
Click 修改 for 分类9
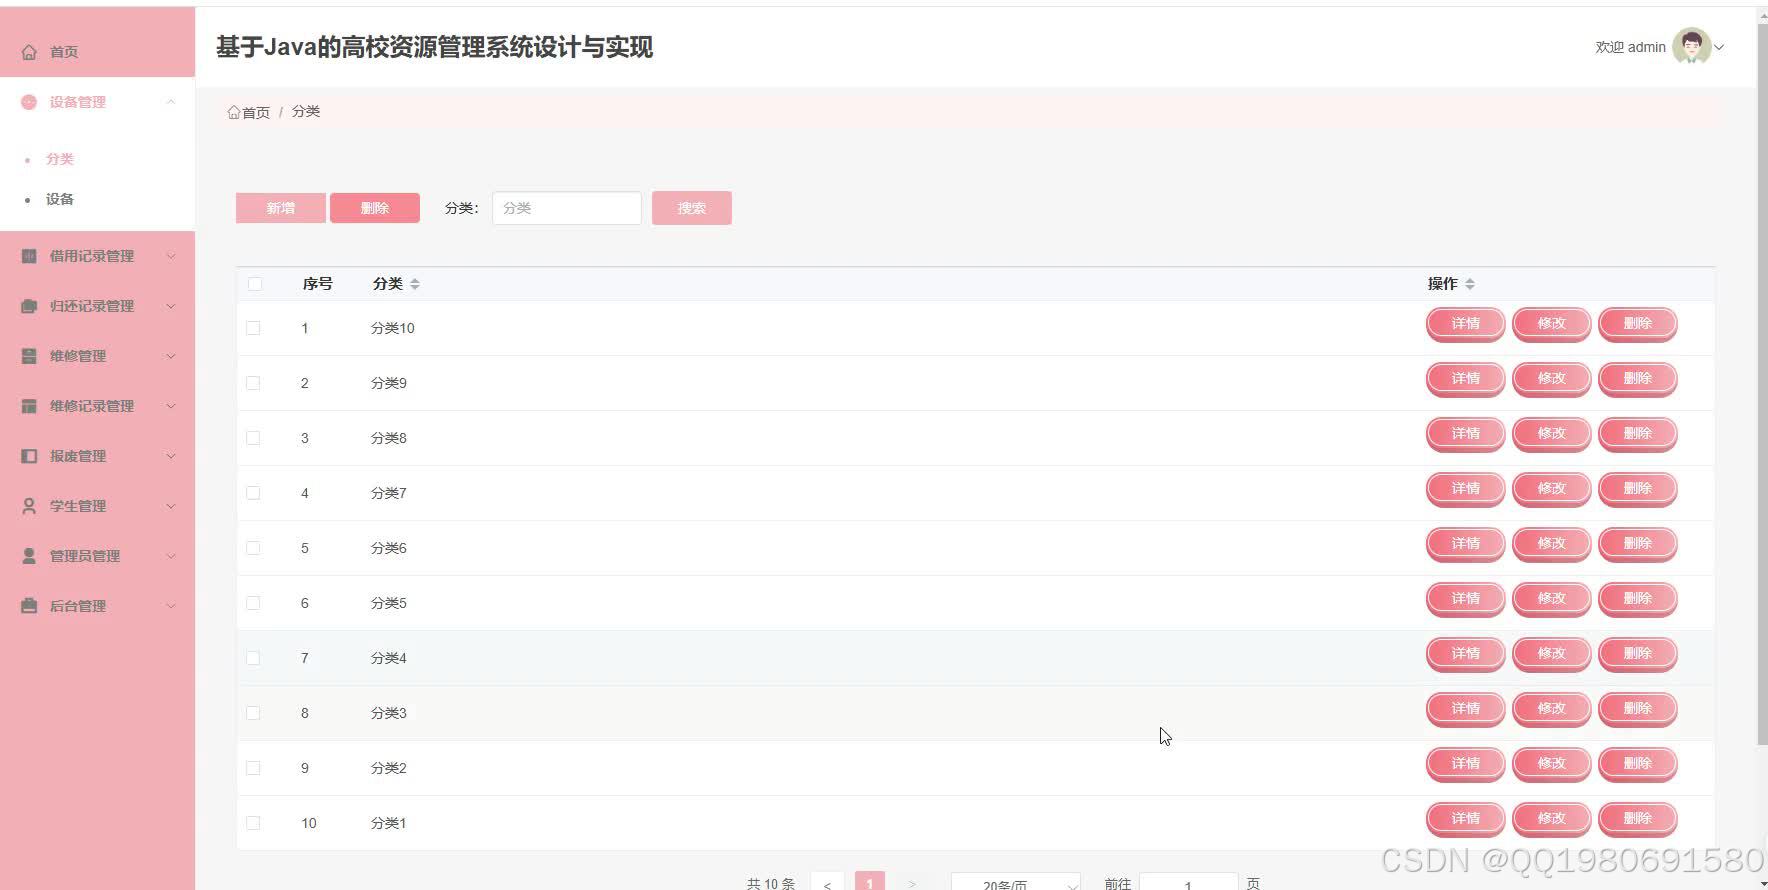pyautogui.click(x=1552, y=379)
